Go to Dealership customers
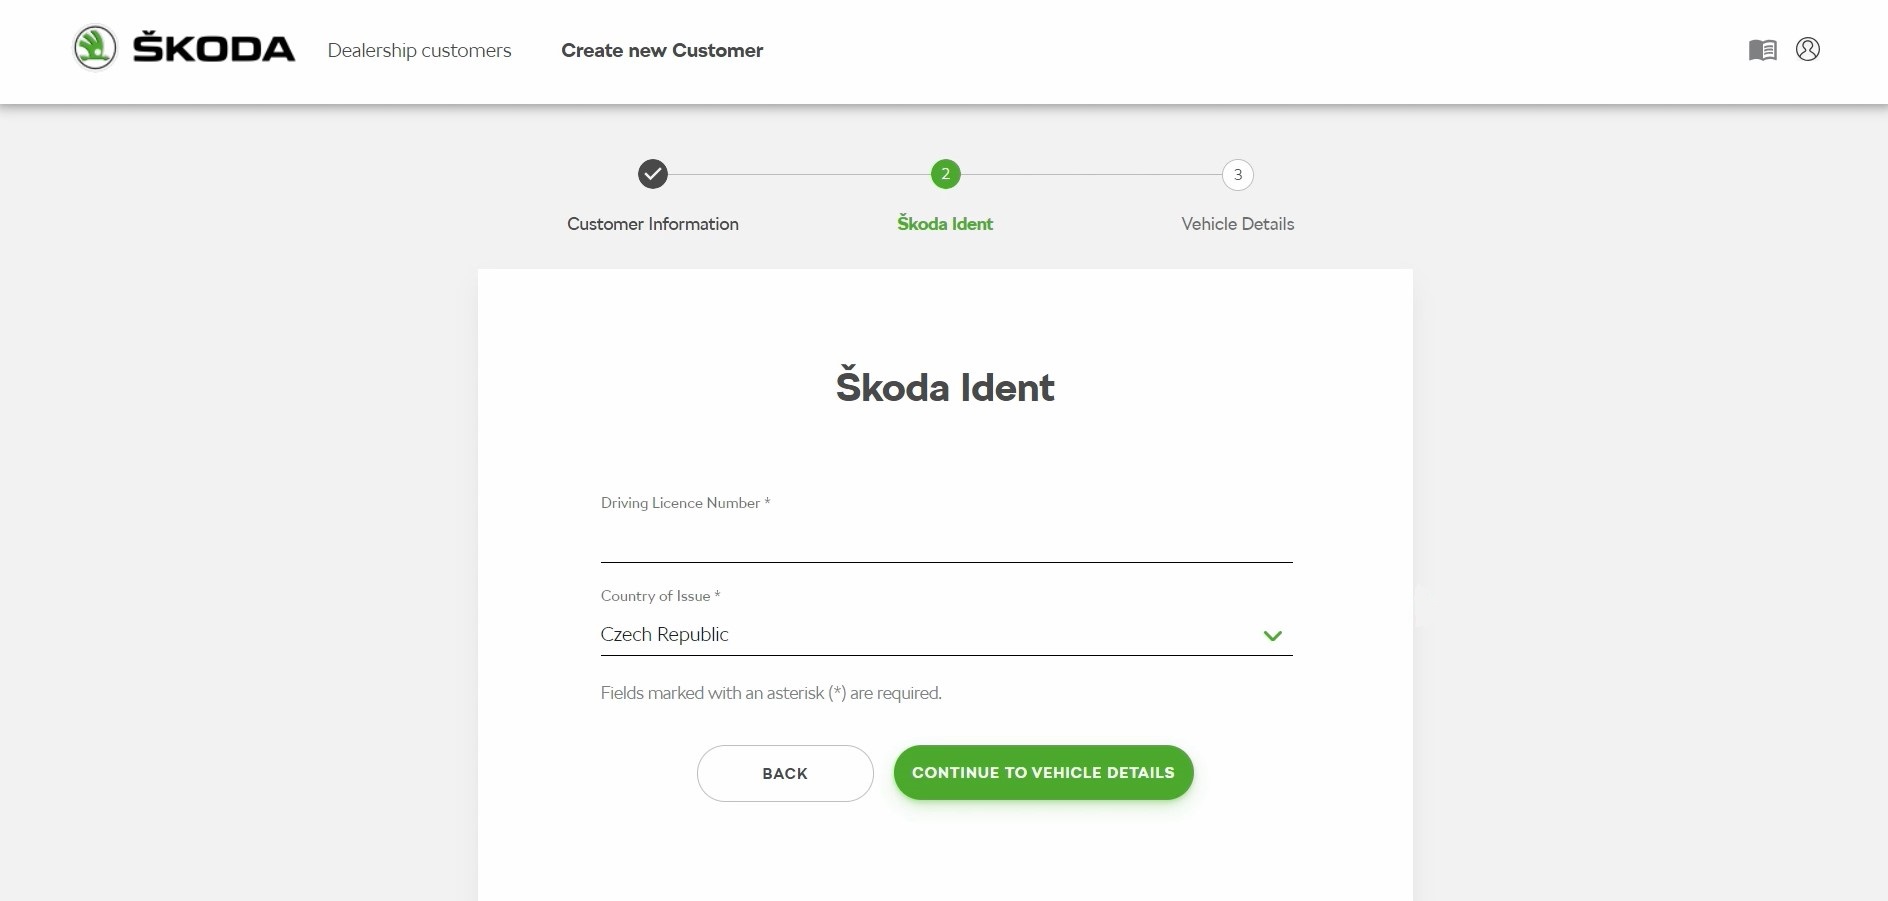 click(x=419, y=51)
